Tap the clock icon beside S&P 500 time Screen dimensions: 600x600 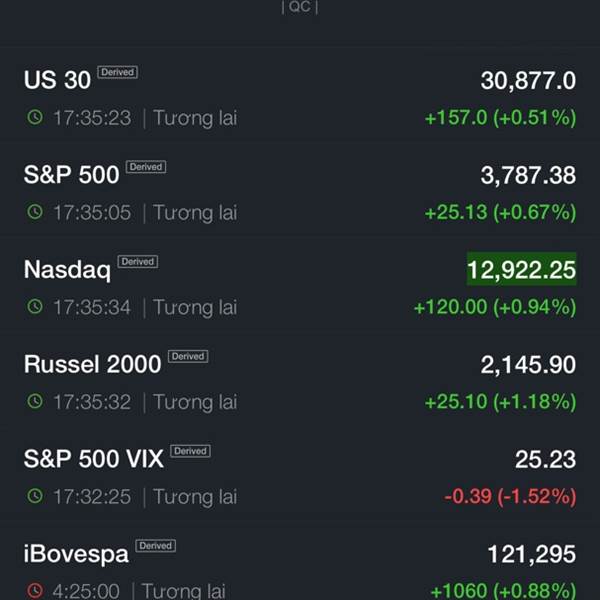(x=35, y=212)
